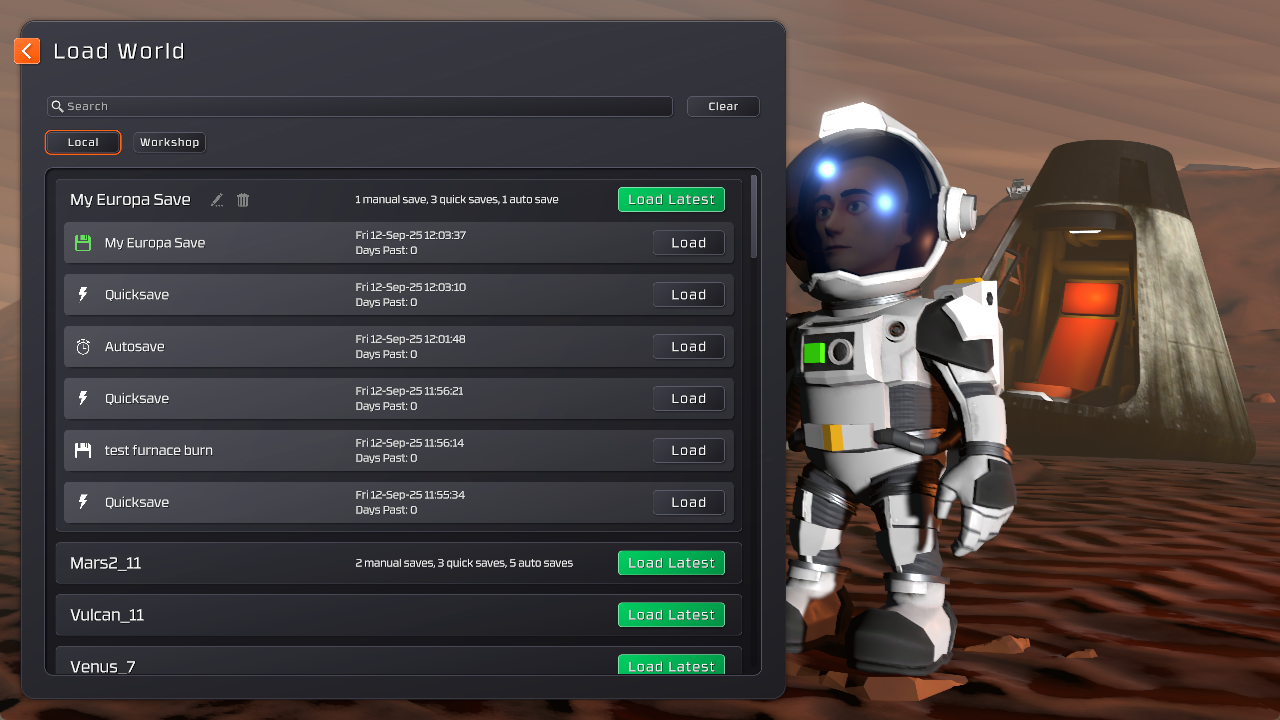
Task: Load Latest for My Europa Save
Action: pyautogui.click(x=671, y=200)
